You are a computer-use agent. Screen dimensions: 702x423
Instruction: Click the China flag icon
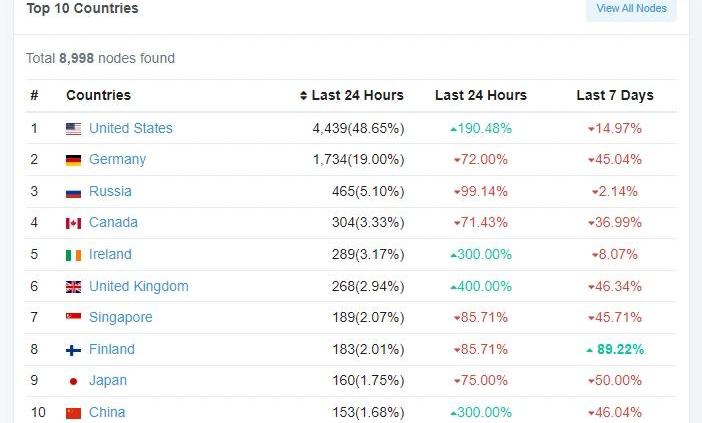(x=73, y=413)
